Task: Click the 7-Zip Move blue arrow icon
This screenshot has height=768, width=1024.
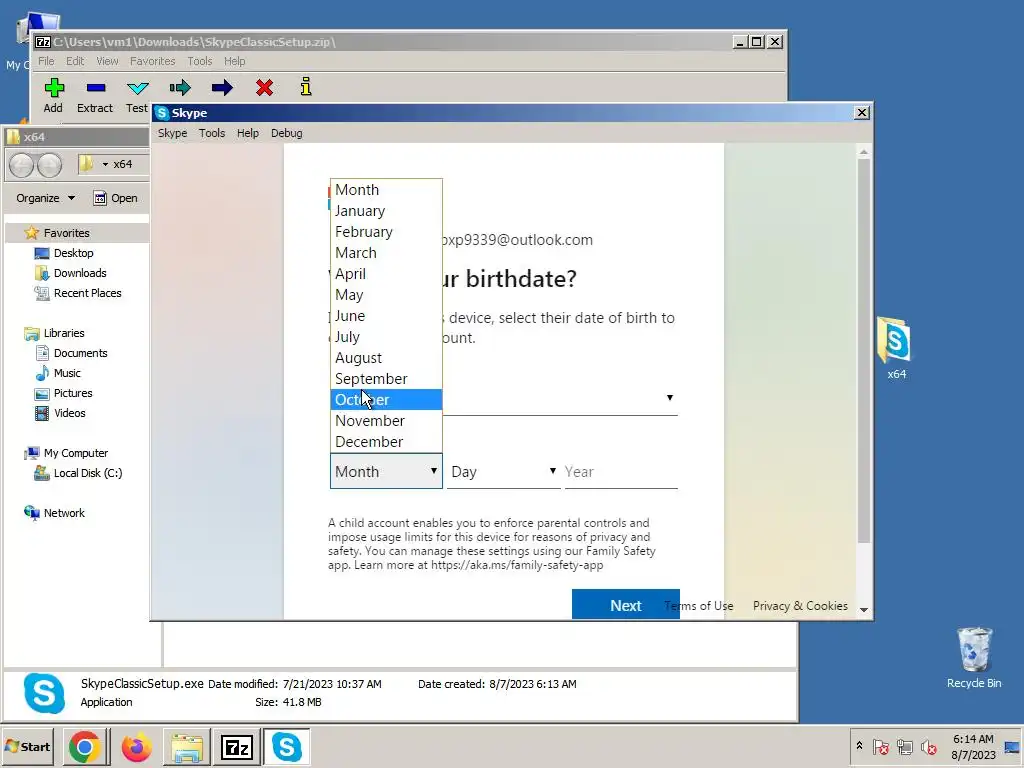Action: (x=222, y=88)
